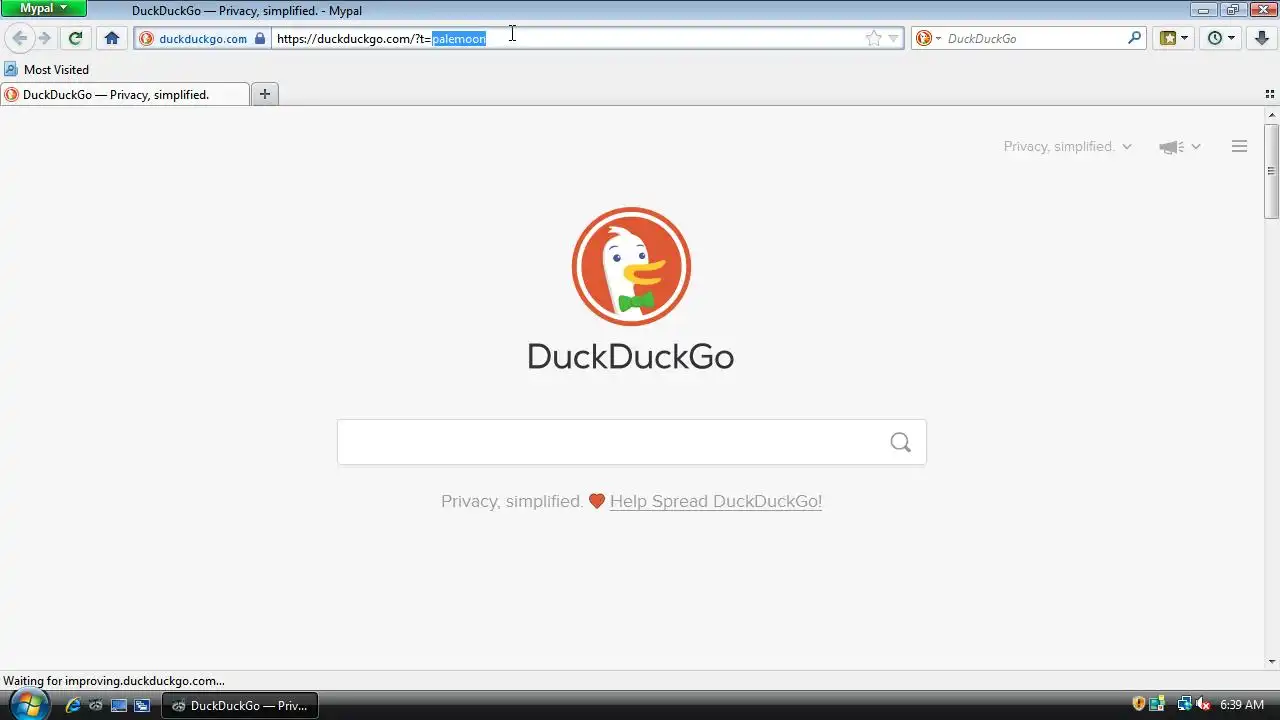Open the security shield alert tray icon

pyautogui.click(x=1139, y=704)
